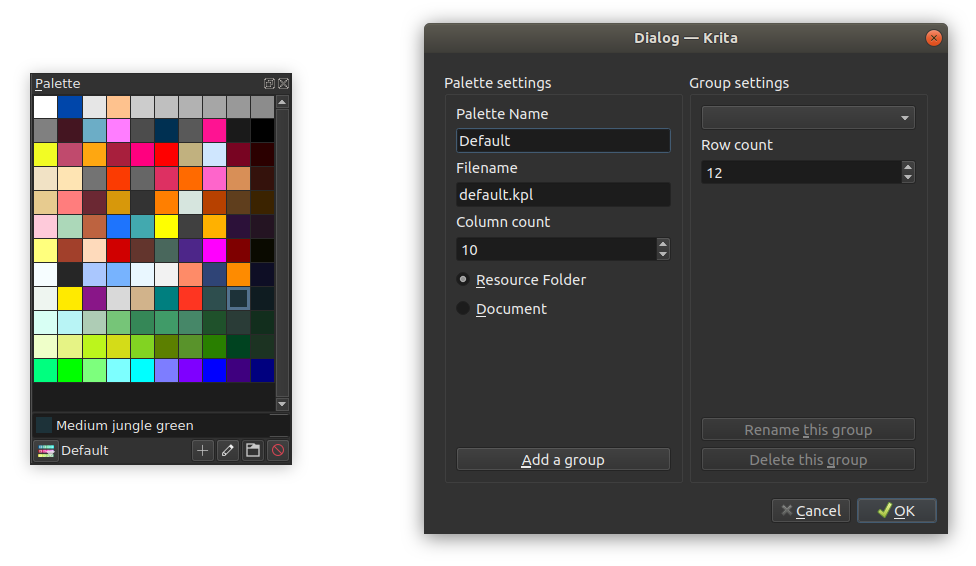Close the Krita dialog window
The image size is (976, 566).
tap(933, 38)
